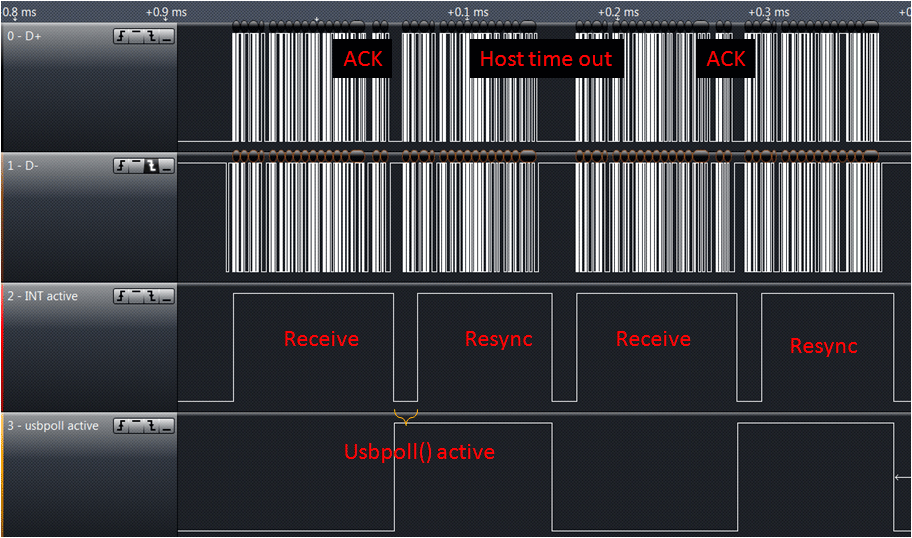Select the '0 - D+' channel label
Viewport: 912px width, 538px height.
click(28, 36)
